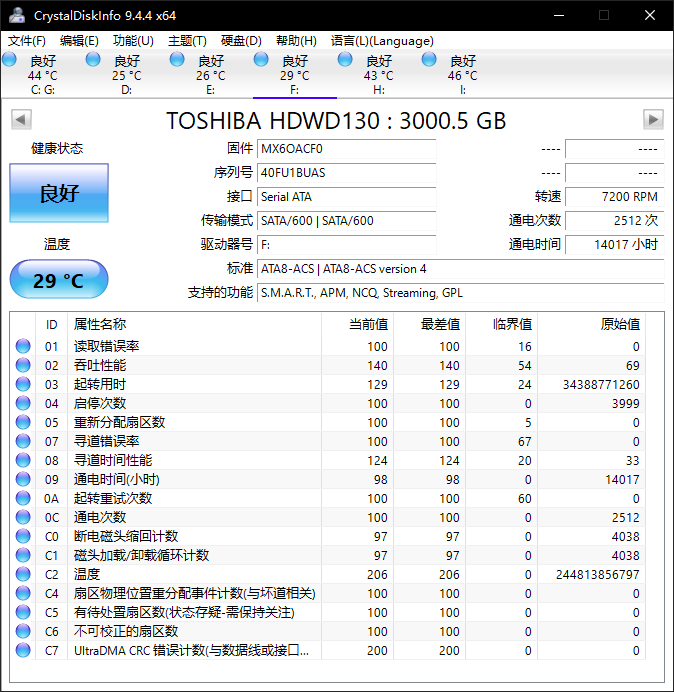Click the 属性名称 column header
This screenshot has height=692, width=674.
(194, 324)
